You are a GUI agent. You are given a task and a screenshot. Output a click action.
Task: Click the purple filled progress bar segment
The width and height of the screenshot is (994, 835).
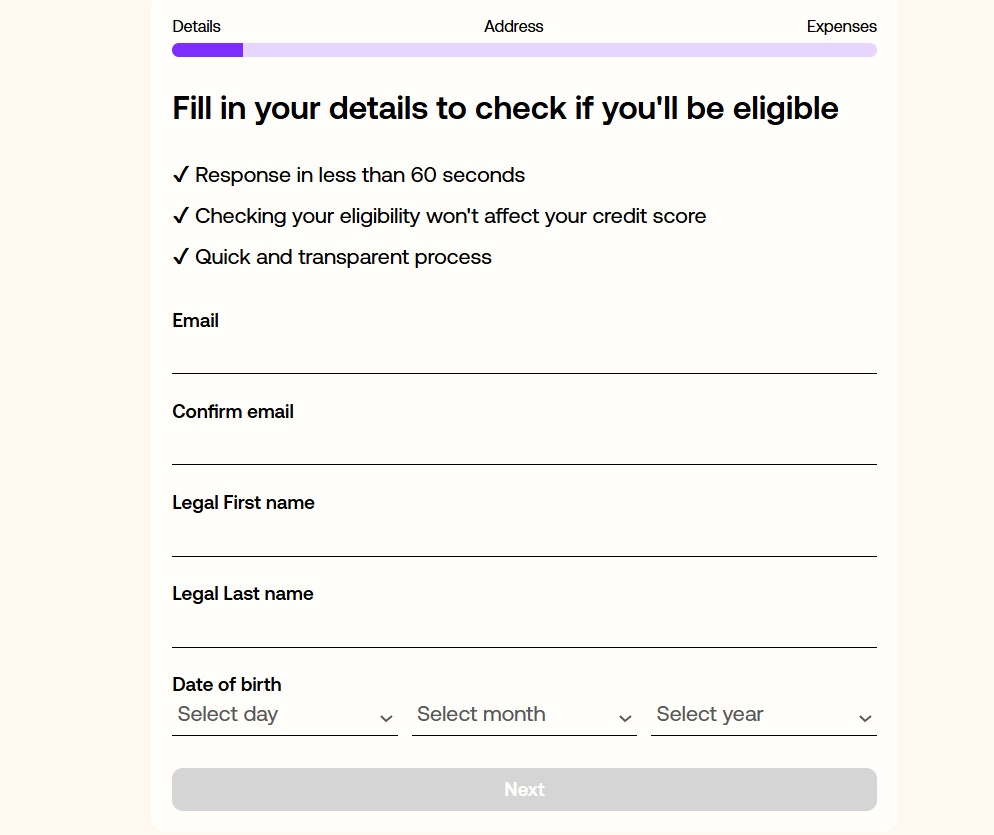207,50
